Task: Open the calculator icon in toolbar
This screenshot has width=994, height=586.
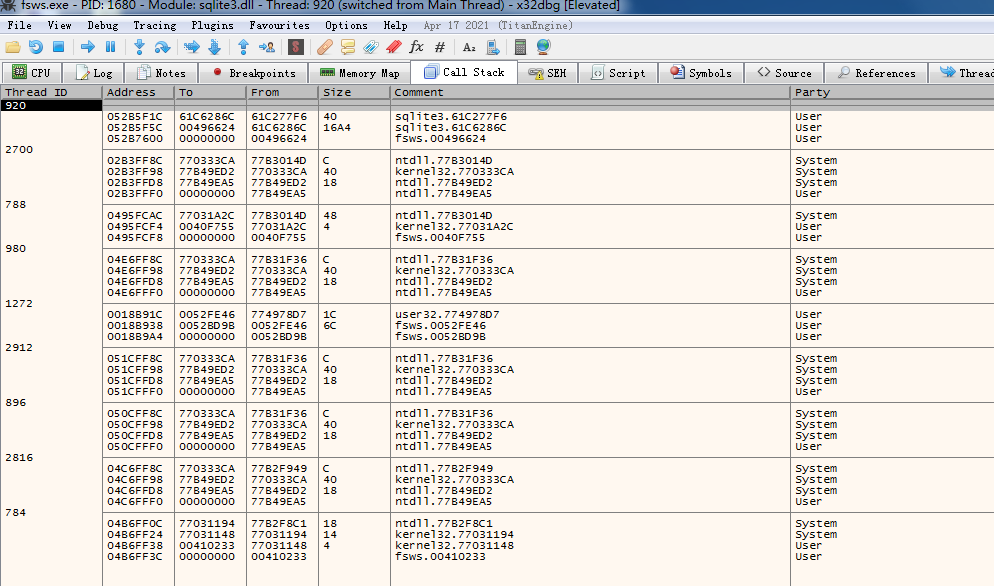Action: [x=520, y=47]
